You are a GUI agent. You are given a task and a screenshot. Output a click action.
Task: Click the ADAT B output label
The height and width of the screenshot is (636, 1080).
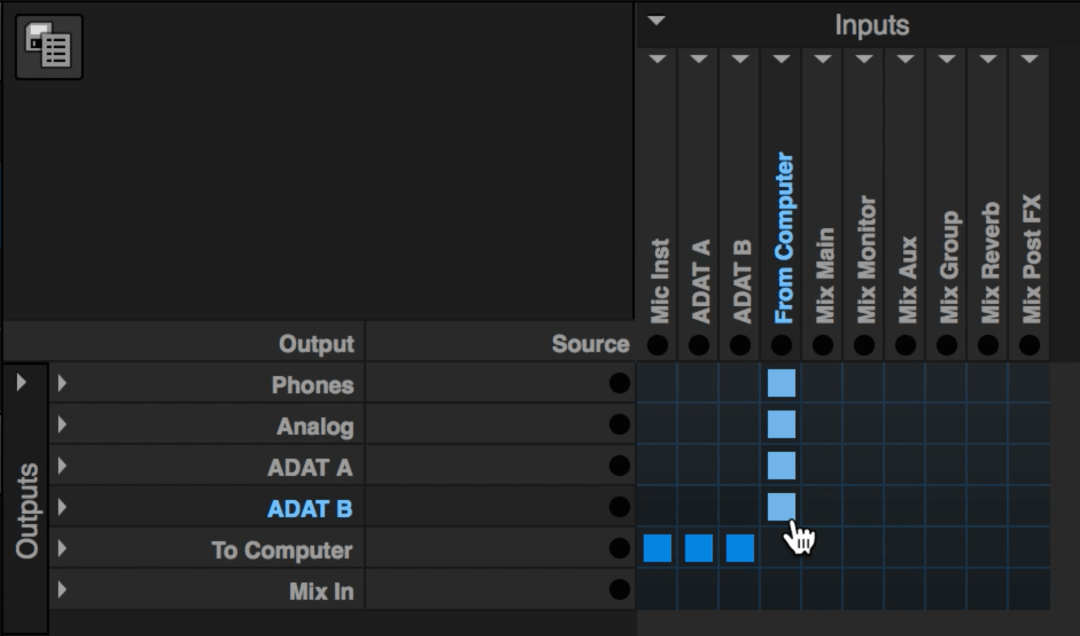pyautogui.click(x=310, y=508)
